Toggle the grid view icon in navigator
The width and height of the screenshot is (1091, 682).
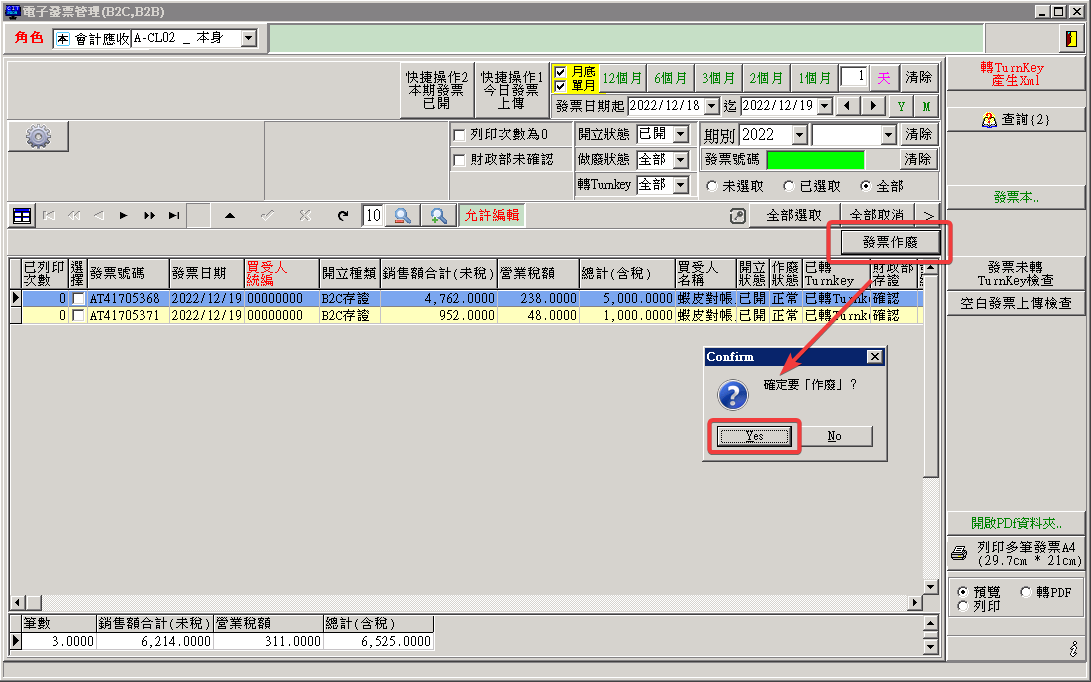(22, 215)
